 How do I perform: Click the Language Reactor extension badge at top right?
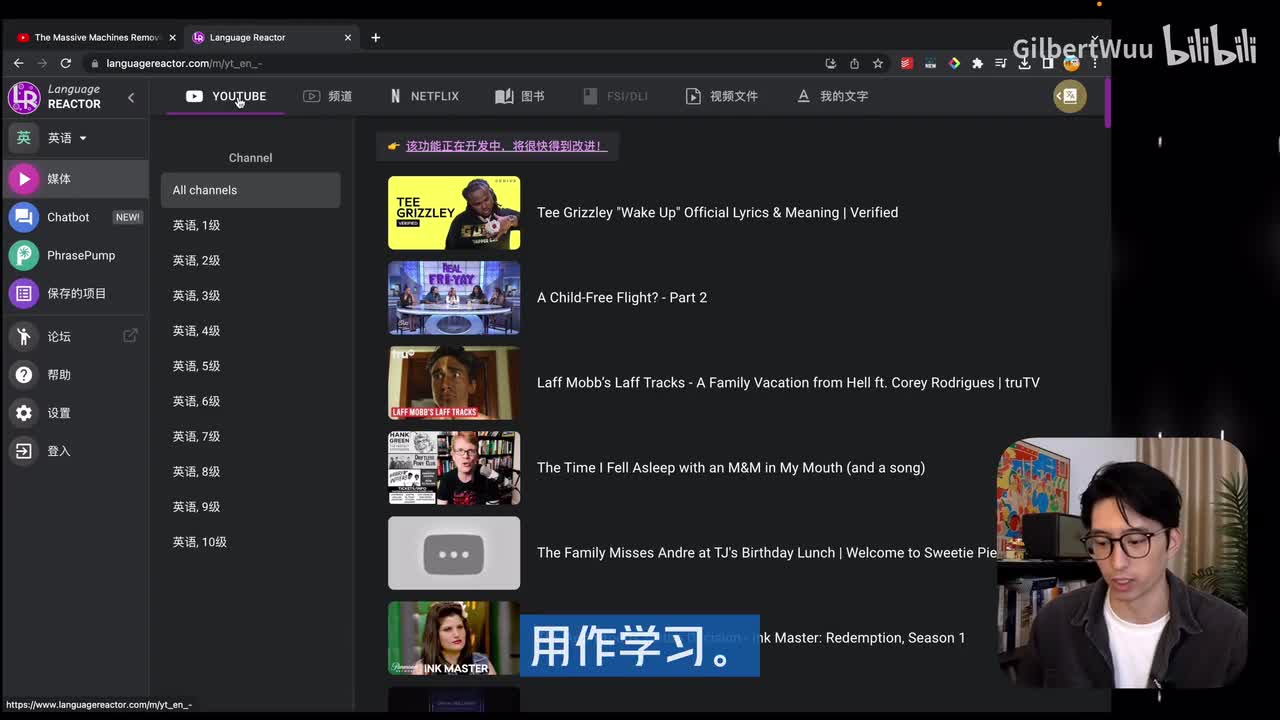tap(1069, 96)
